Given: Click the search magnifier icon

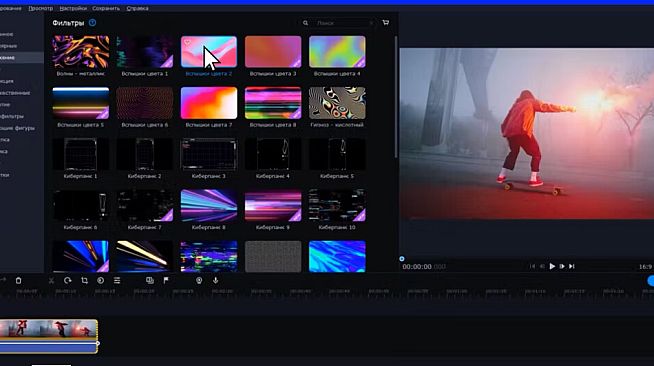Looking at the screenshot, I should 305,23.
